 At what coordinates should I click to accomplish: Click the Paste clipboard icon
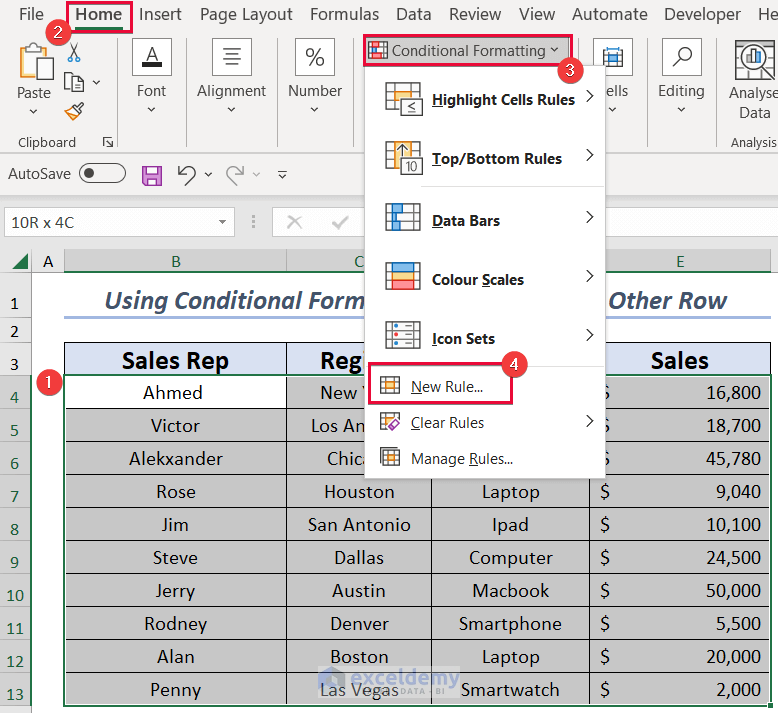pos(34,66)
